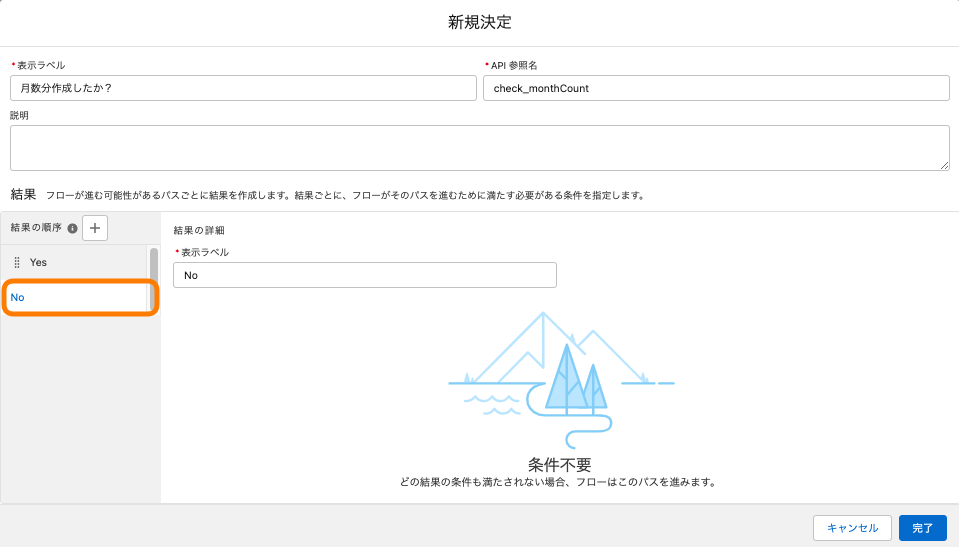The image size is (959, 547).
Task: Click the 結果の順序 label
Action: [36, 228]
